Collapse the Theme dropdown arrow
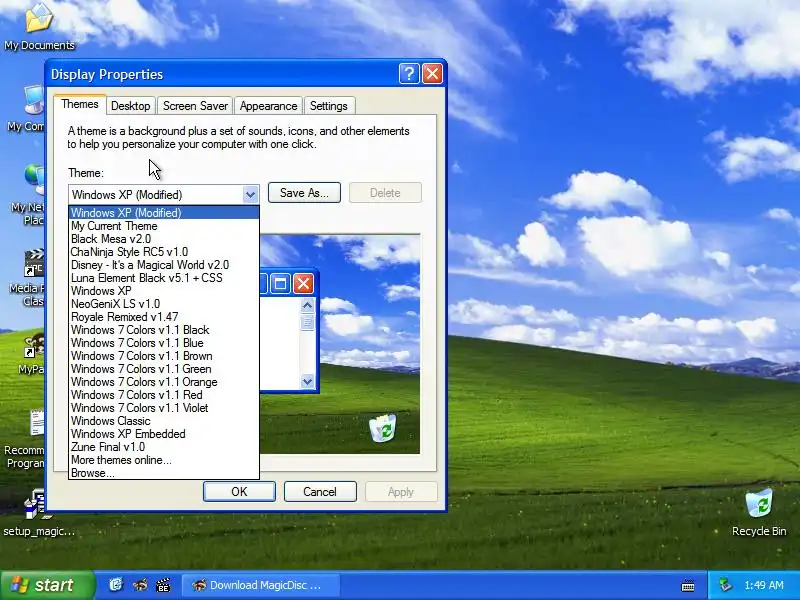The image size is (800, 600). click(x=250, y=194)
